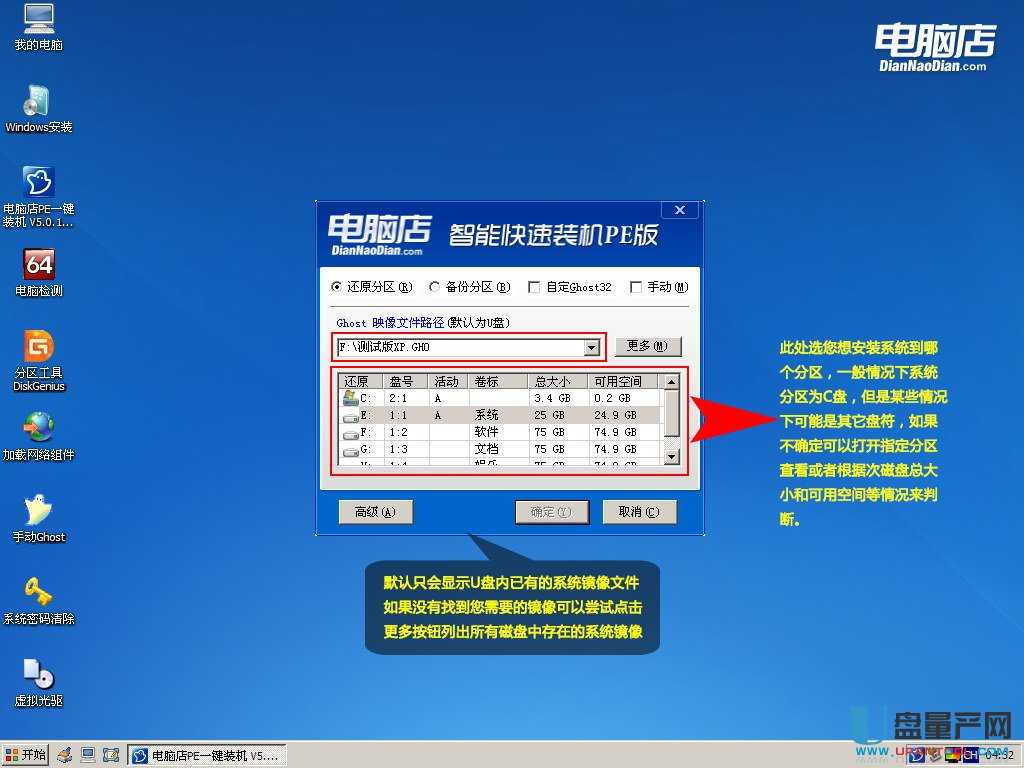Select the 系统 partition row label
This screenshot has height=768, width=1024.
(x=487, y=415)
